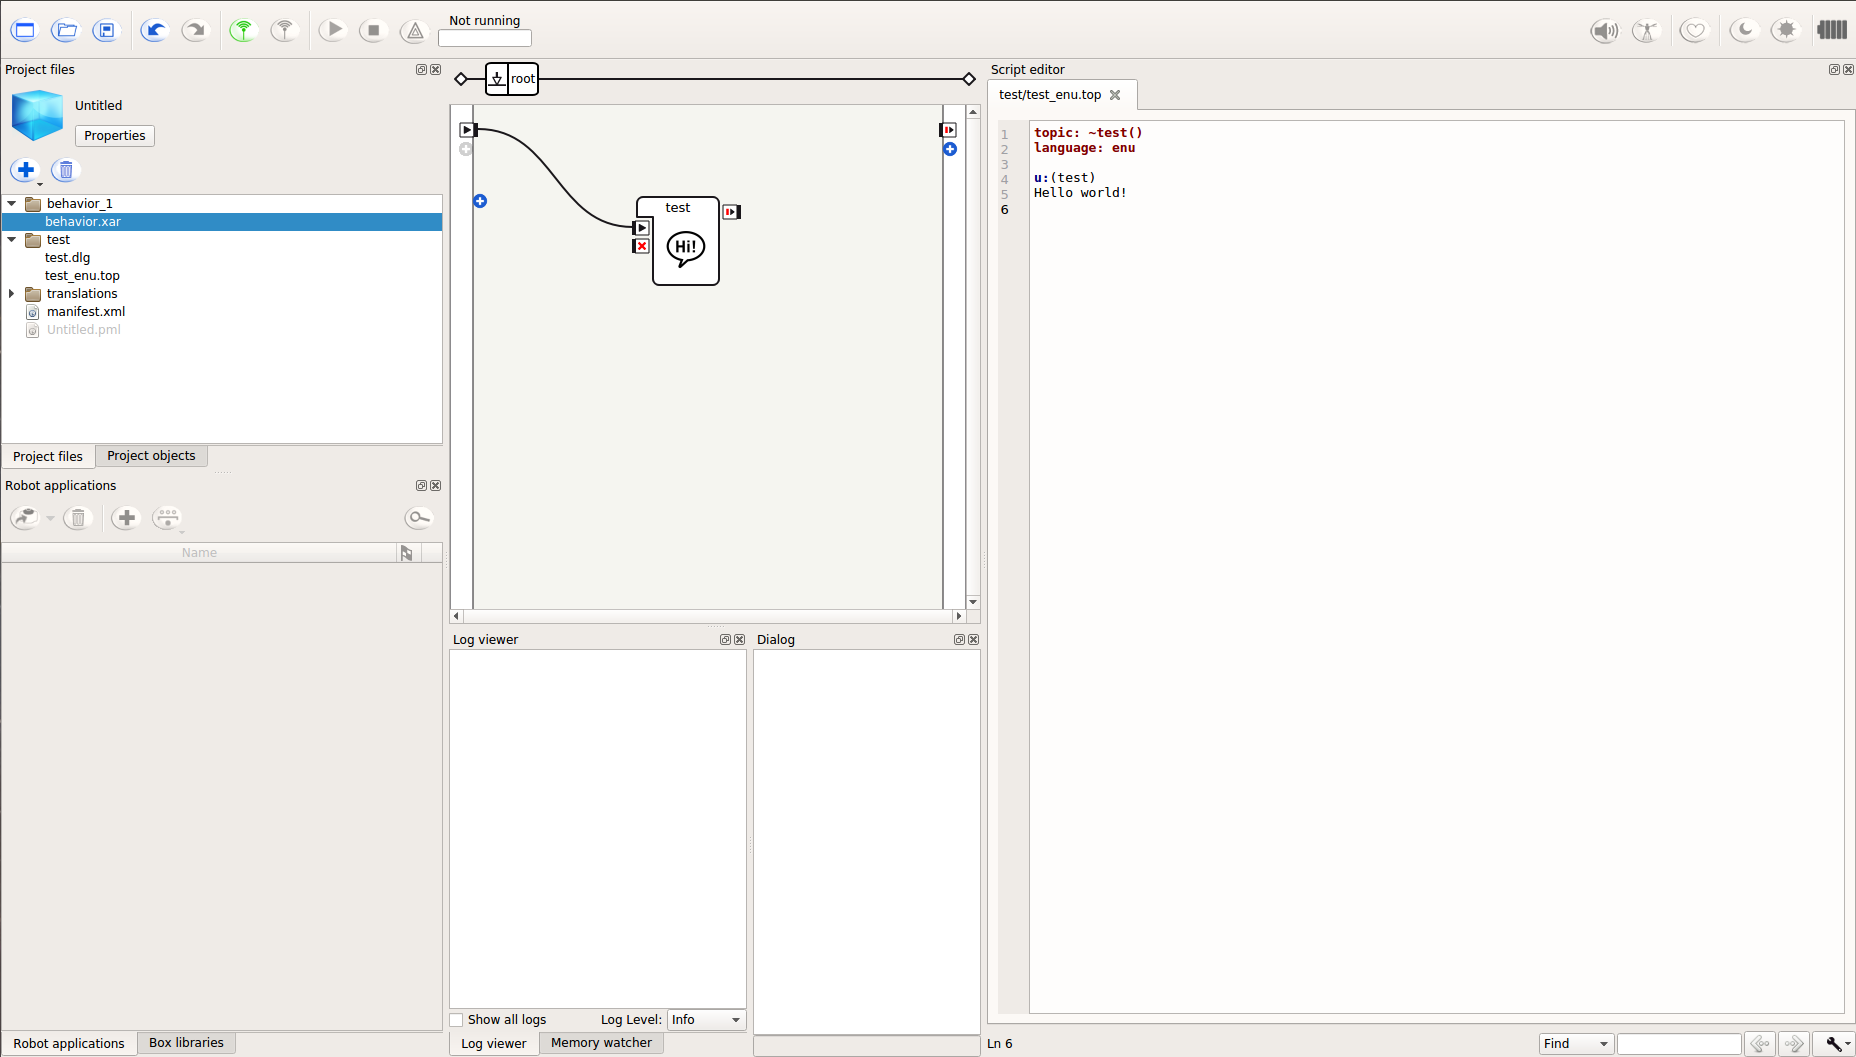Click the grey disconnect antenna icon
1856x1057 pixels.
[x=285, y=30]
